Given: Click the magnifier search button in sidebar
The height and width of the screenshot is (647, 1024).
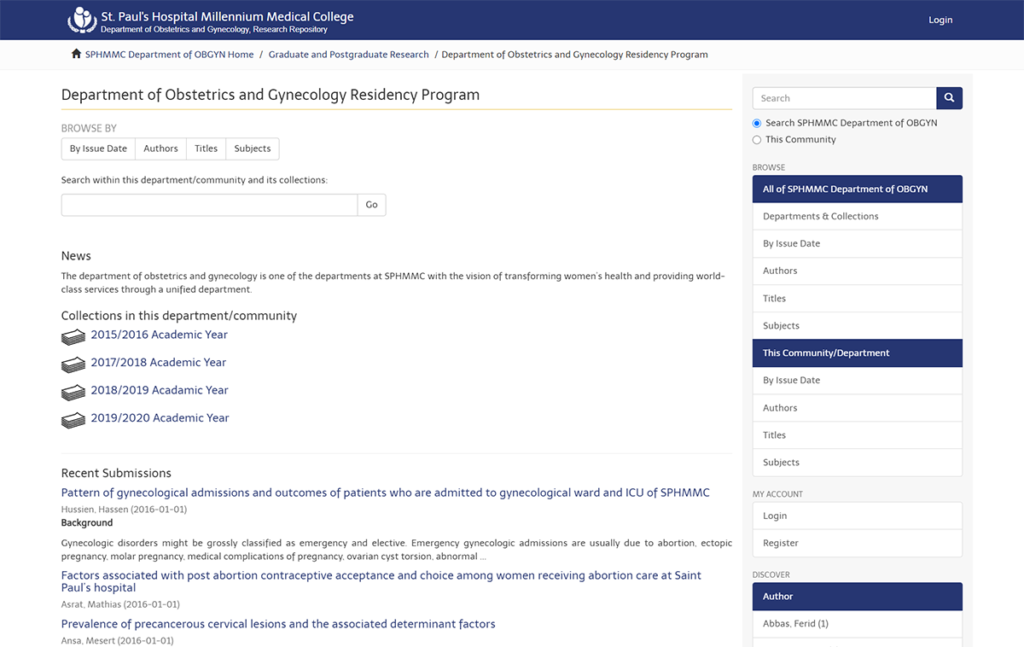Looking at the screenshot, I should [x=949, y=98].
